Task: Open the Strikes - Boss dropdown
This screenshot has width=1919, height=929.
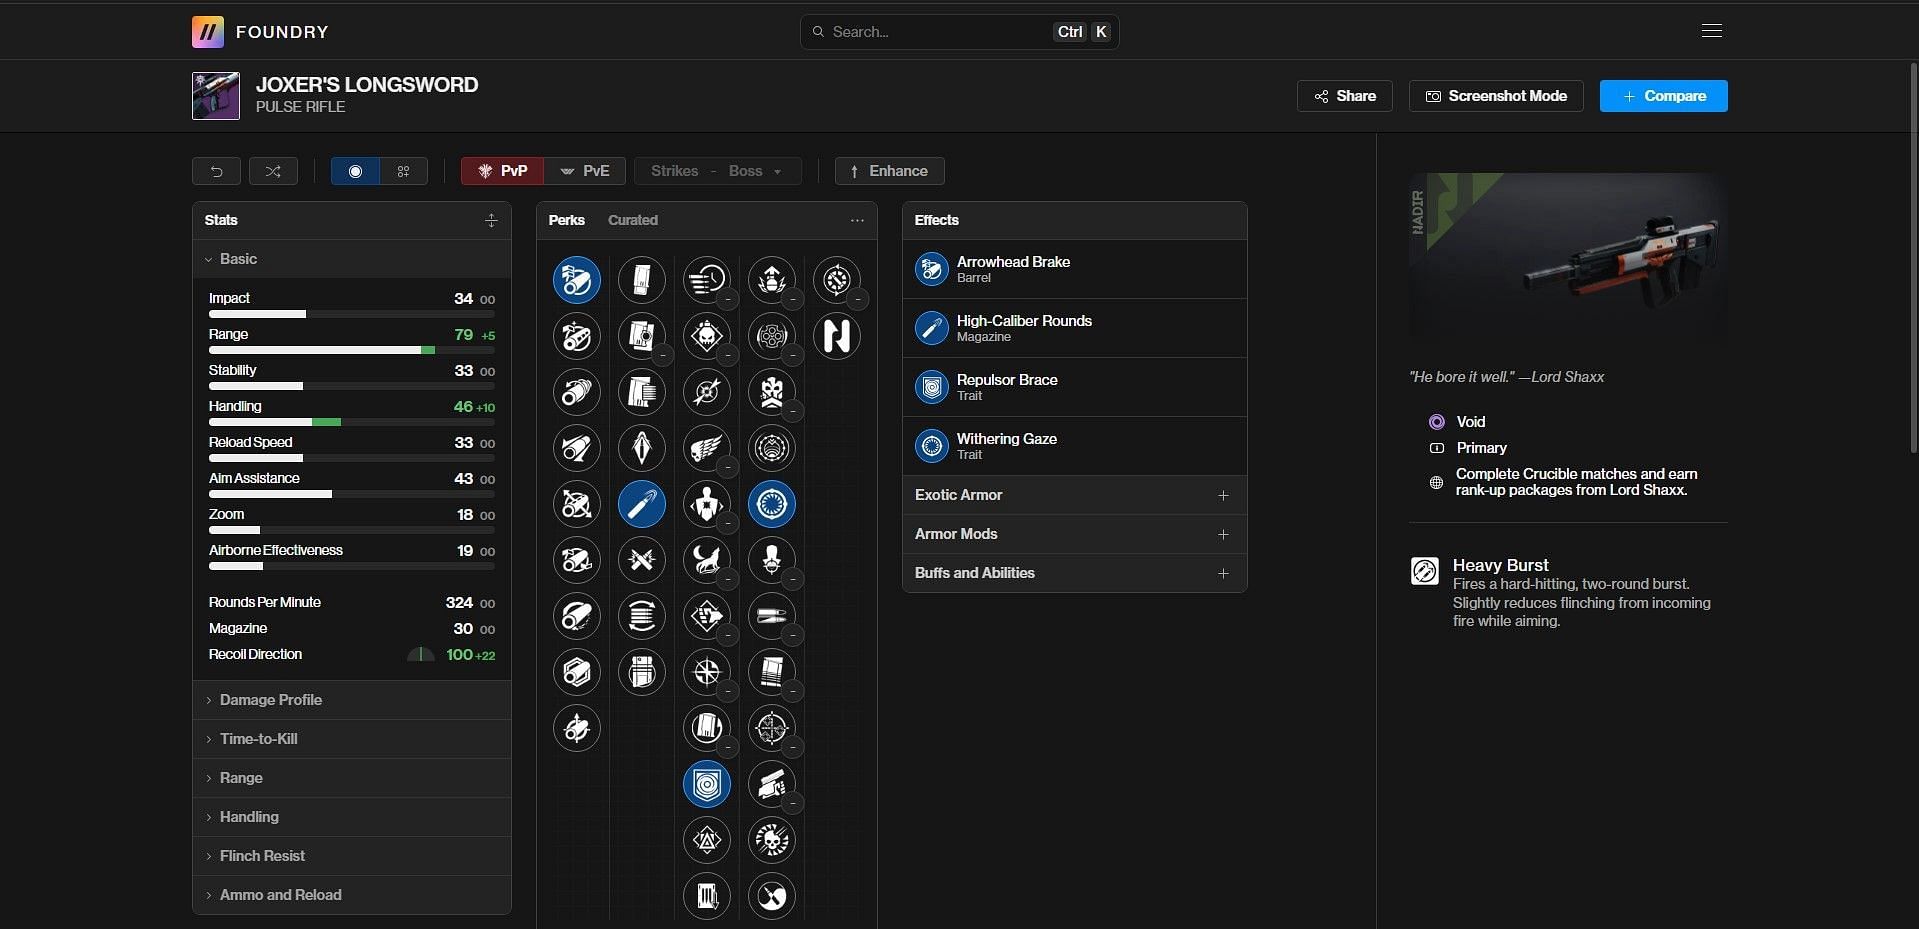Action: (718, 171)
